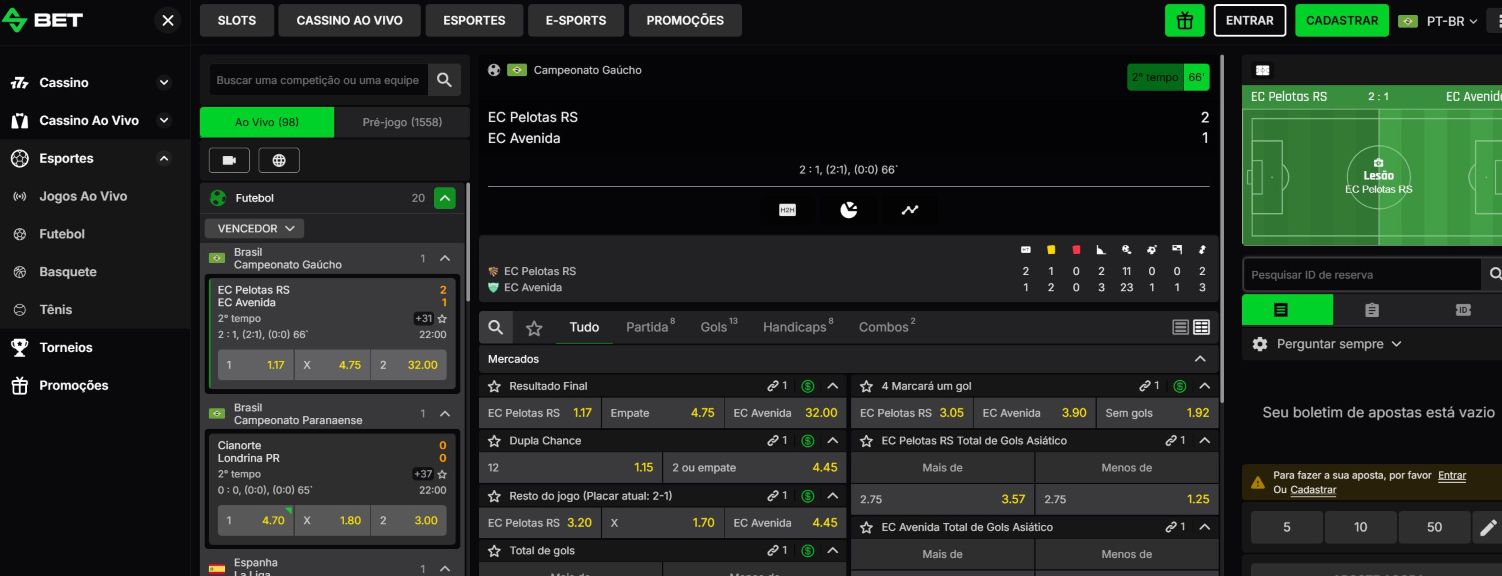Click the 4BET logo
This screenshot has width=1502, height=576.
click(x=43, y=20)
